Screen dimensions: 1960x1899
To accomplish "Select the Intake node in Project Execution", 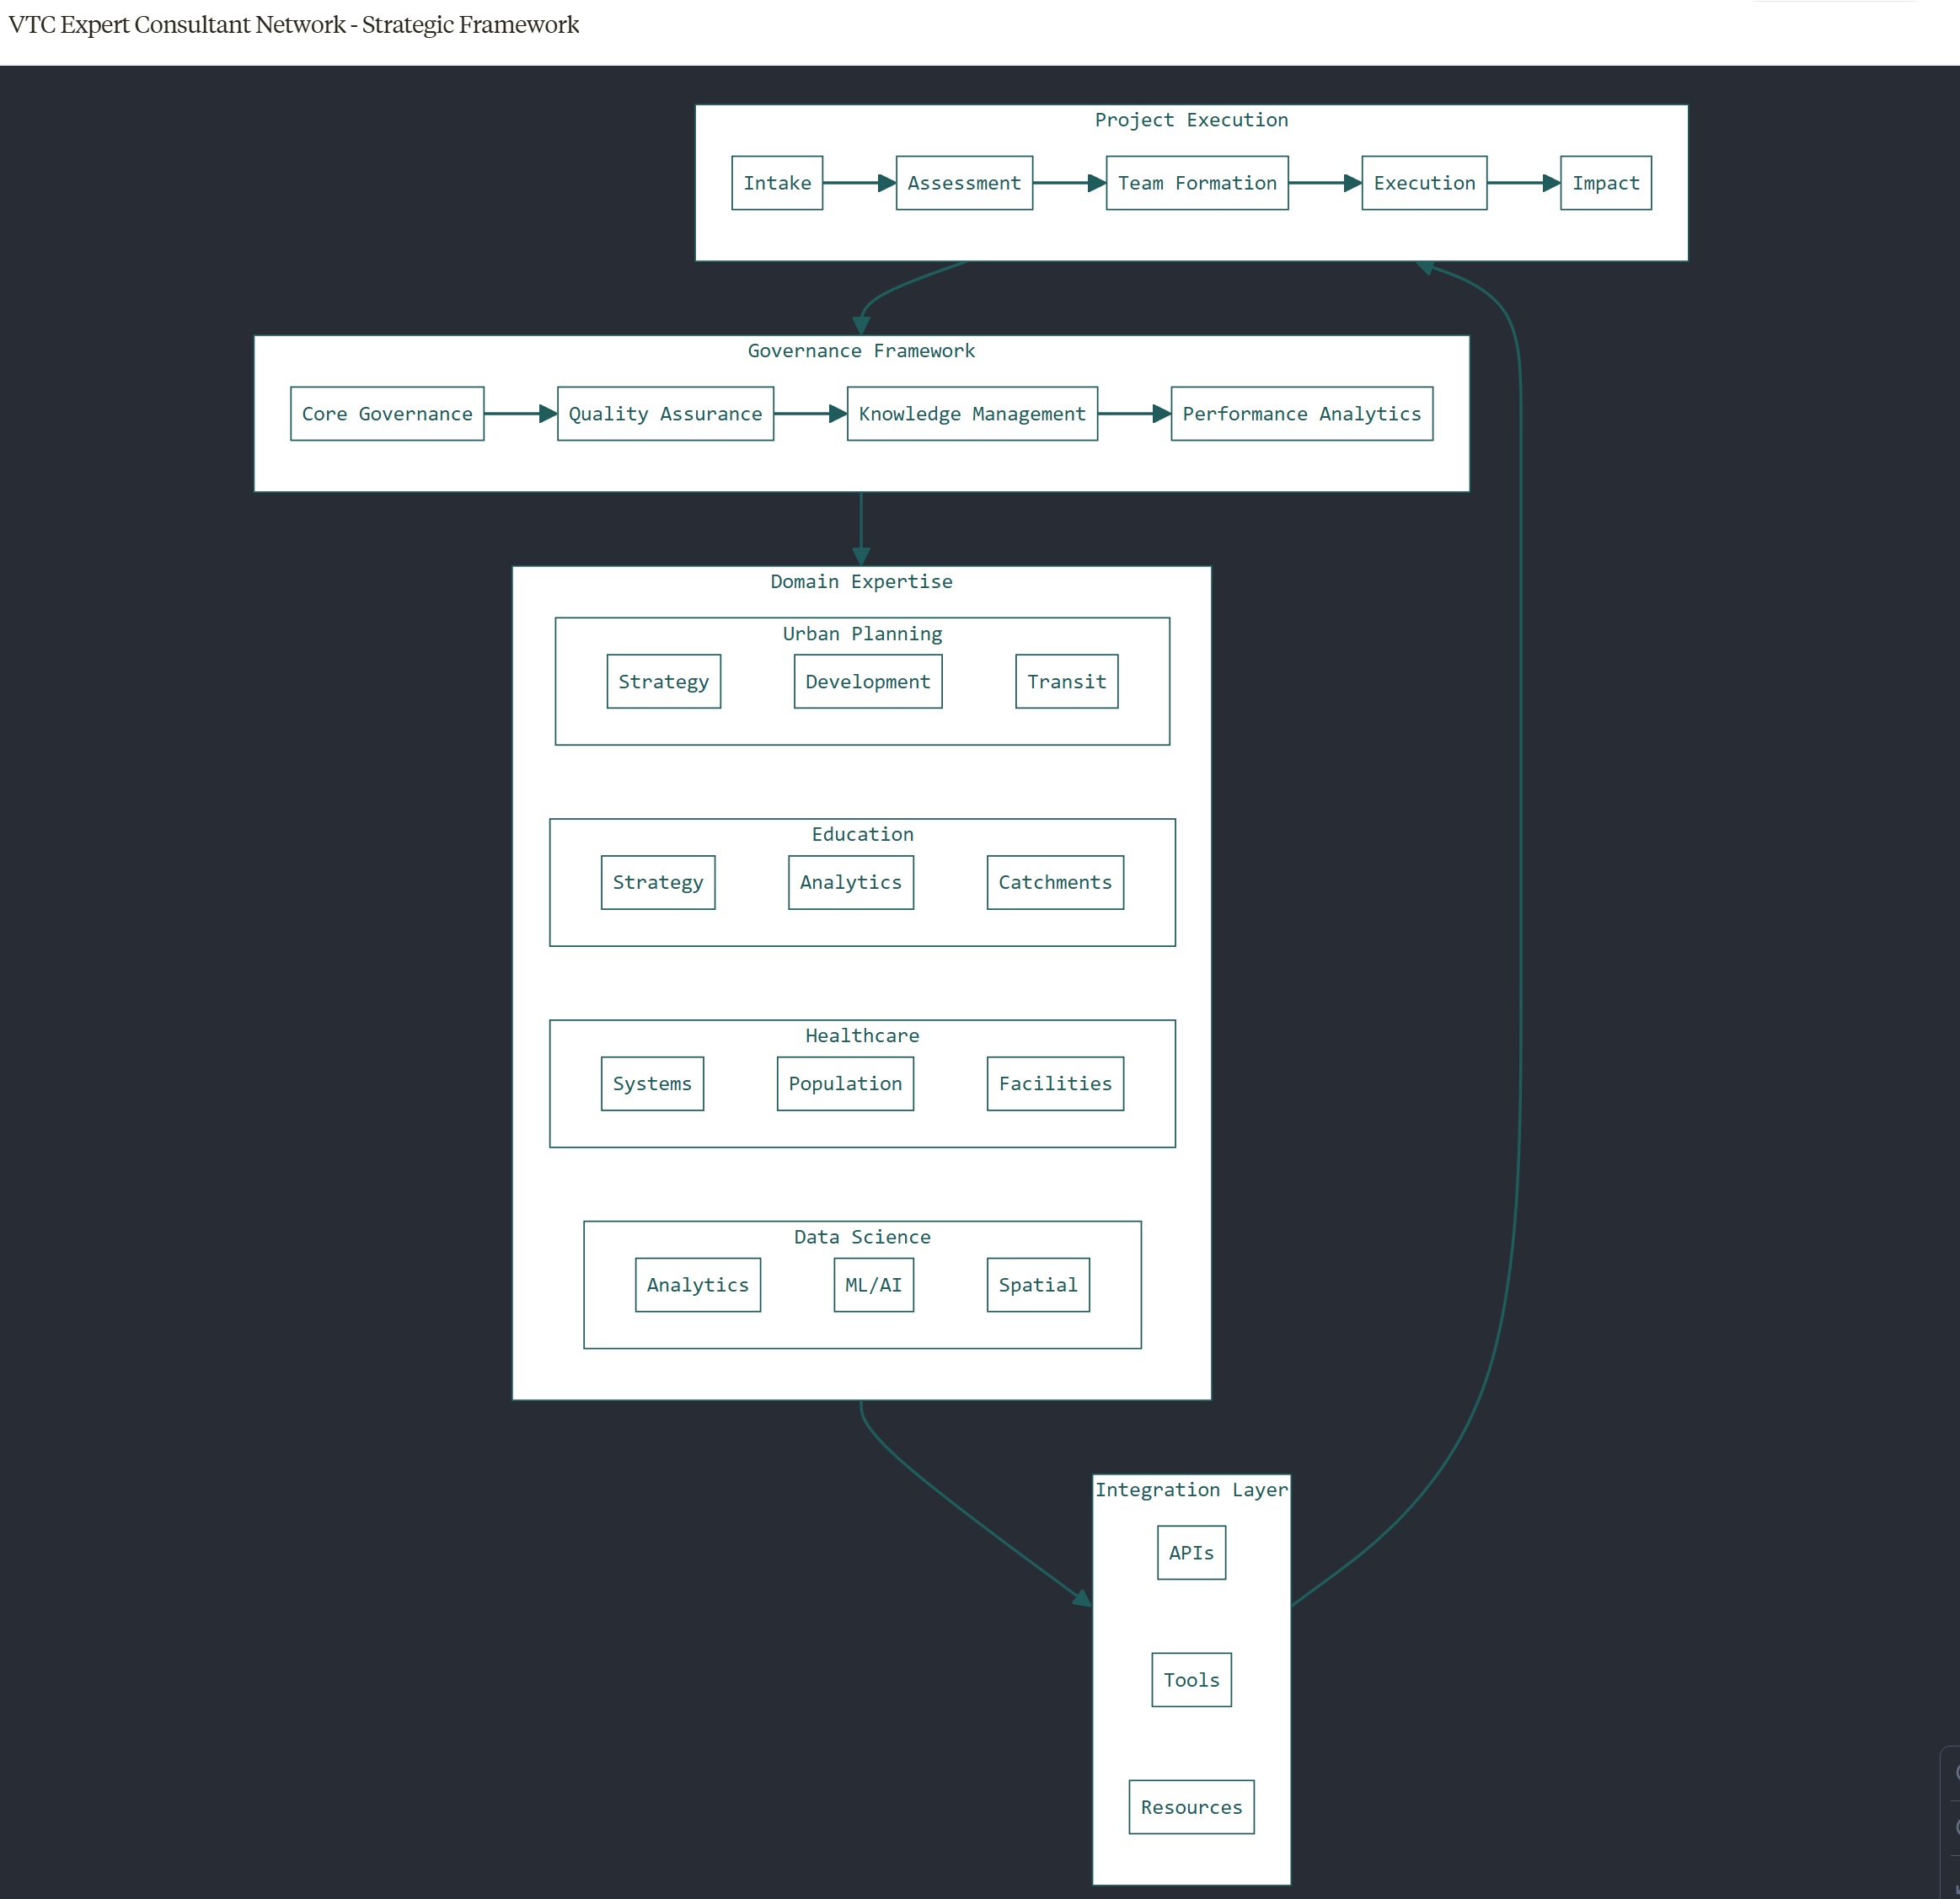I will point(777,183).
